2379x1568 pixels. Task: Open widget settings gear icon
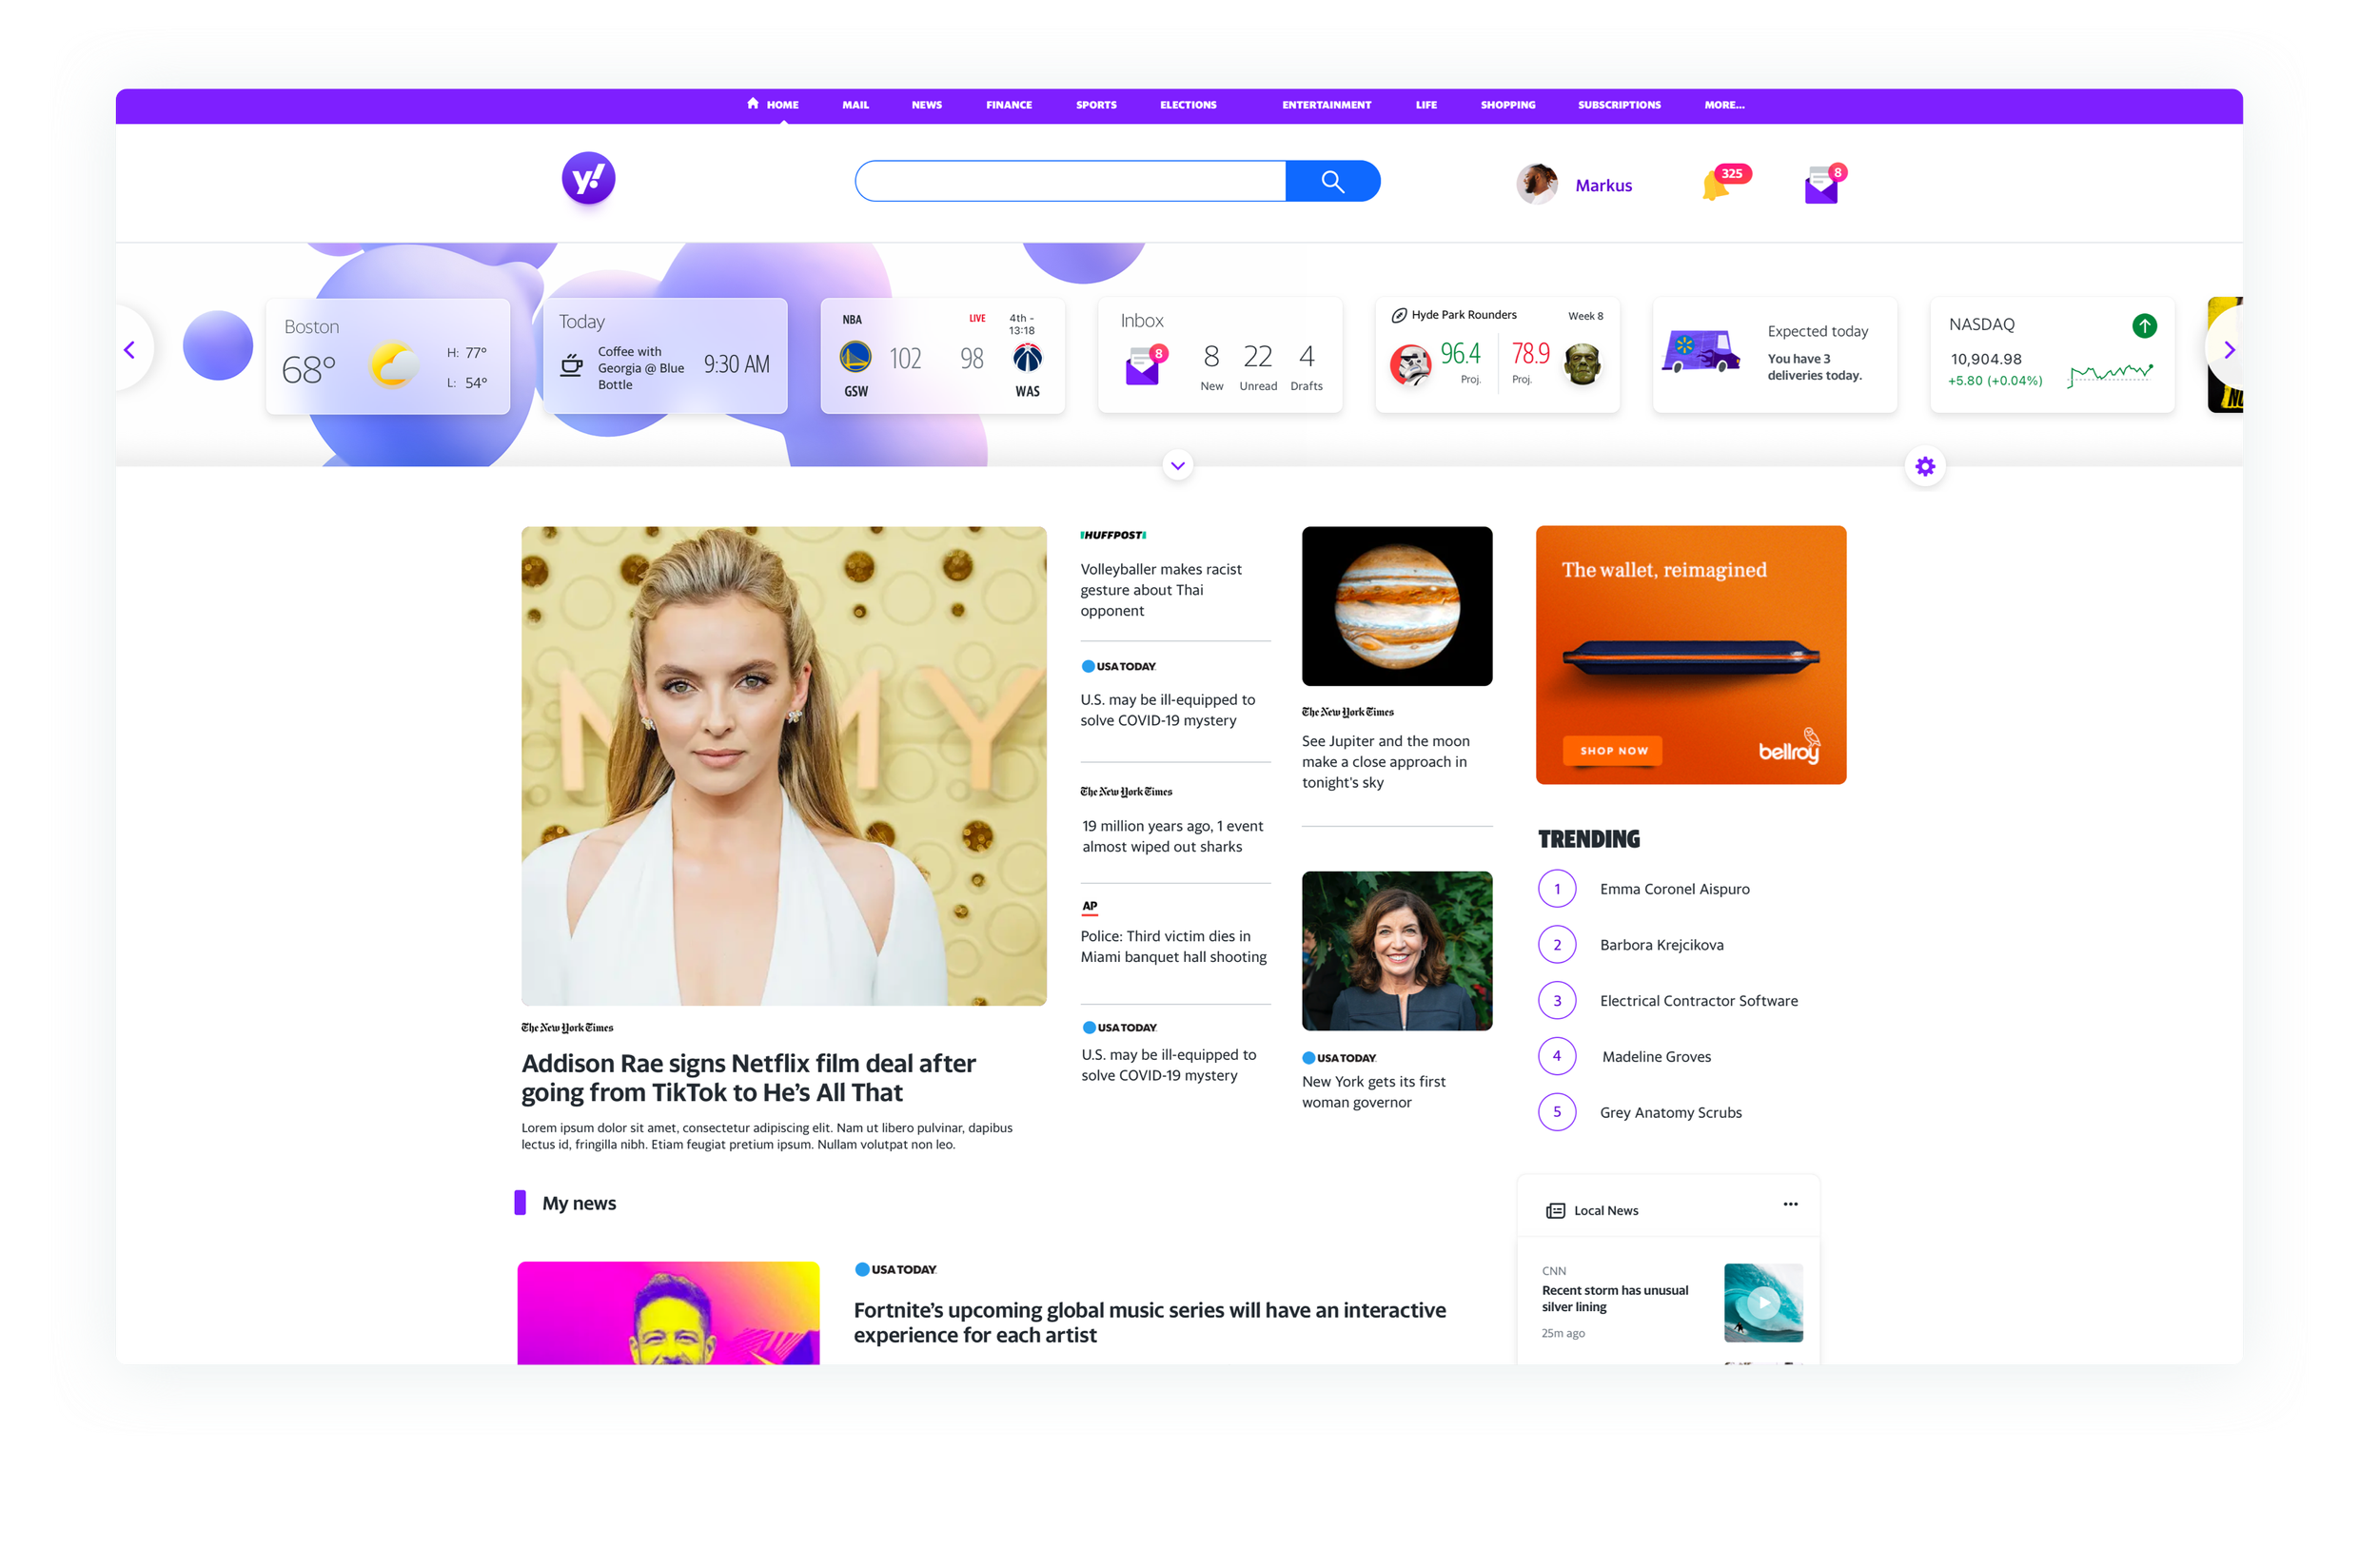point(1925,466)
